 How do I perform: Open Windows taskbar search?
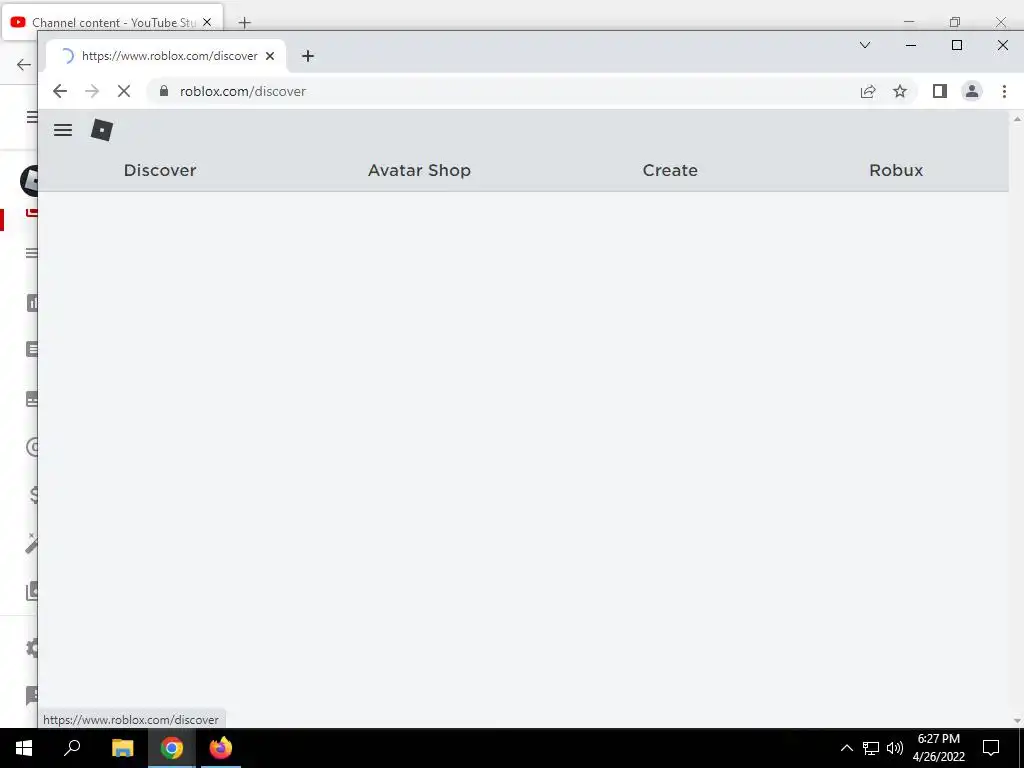coord(72,748)
